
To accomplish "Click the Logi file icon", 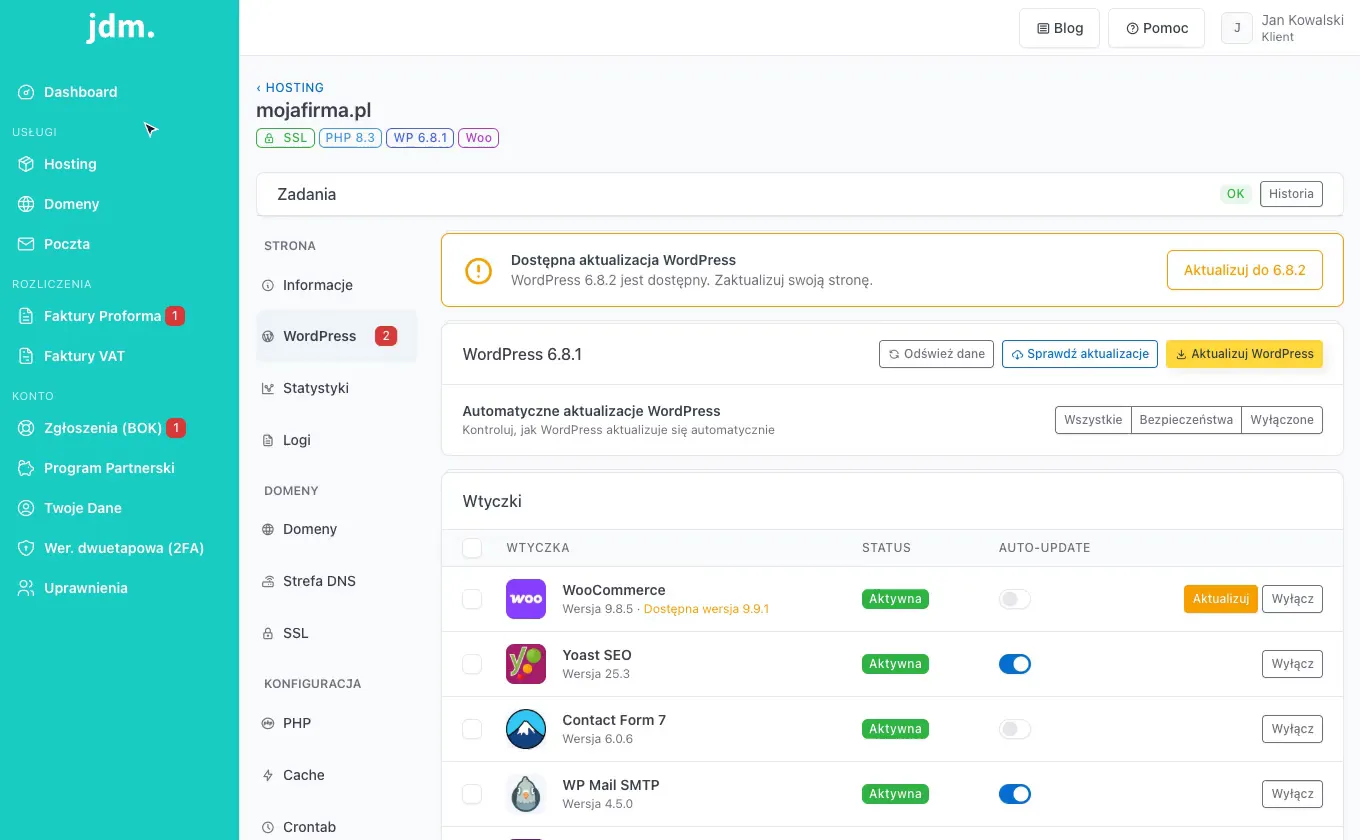I will point(268,440).
